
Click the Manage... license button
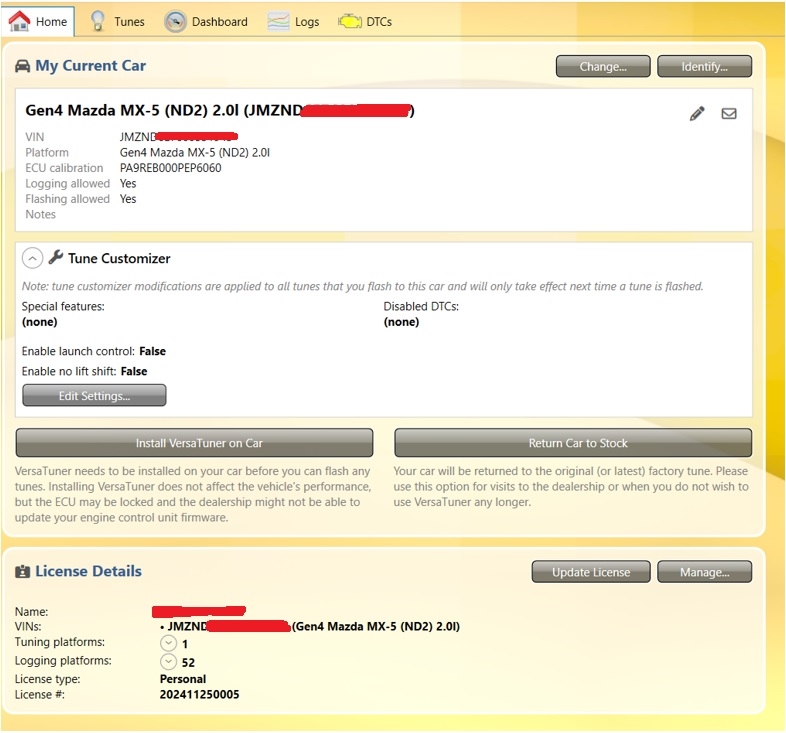(704, 572)
